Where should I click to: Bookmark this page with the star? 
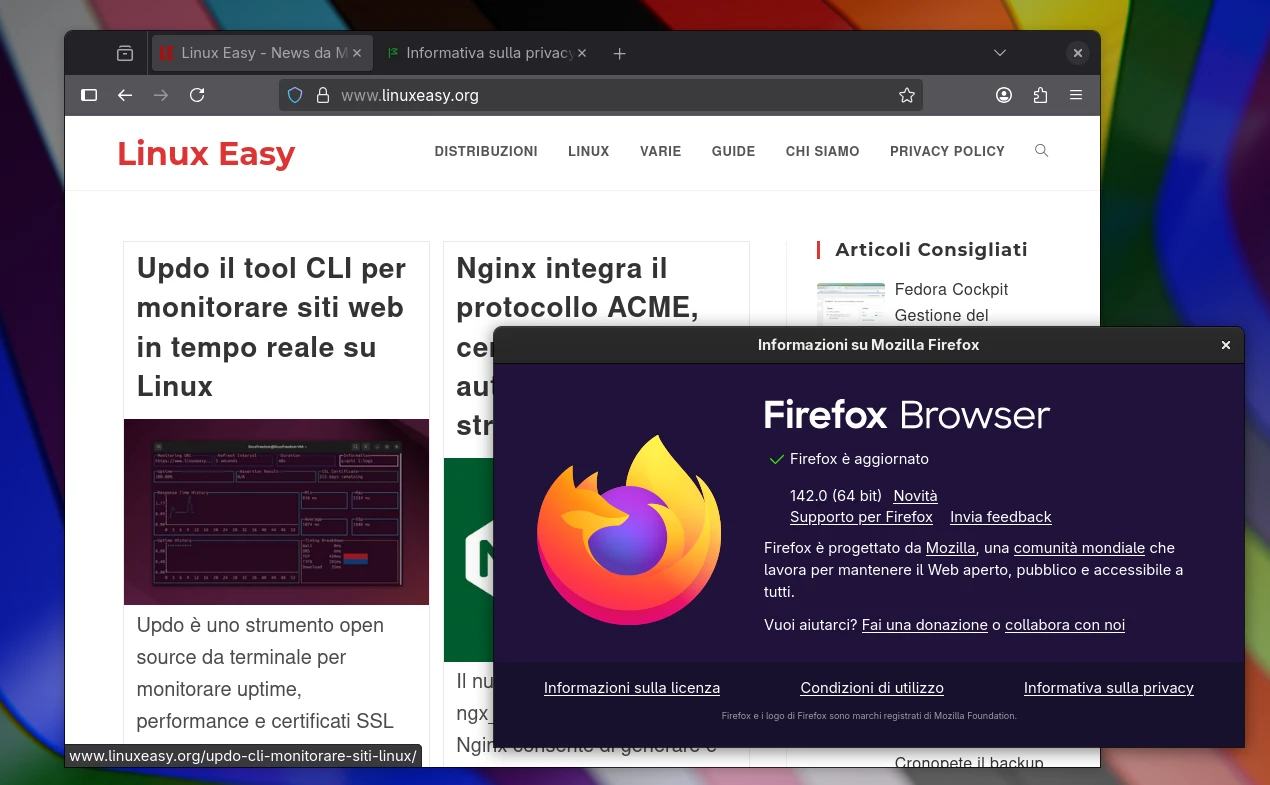(x=906, y=95)
